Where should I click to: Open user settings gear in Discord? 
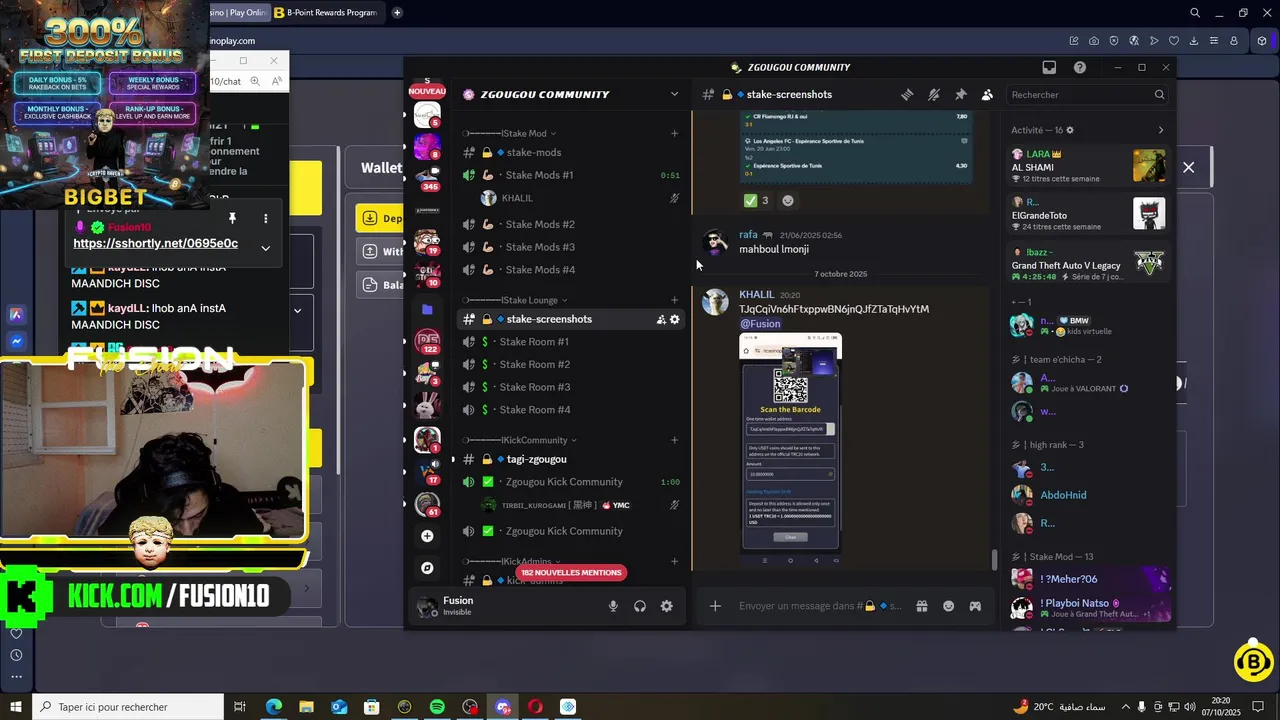click(667, 606)
